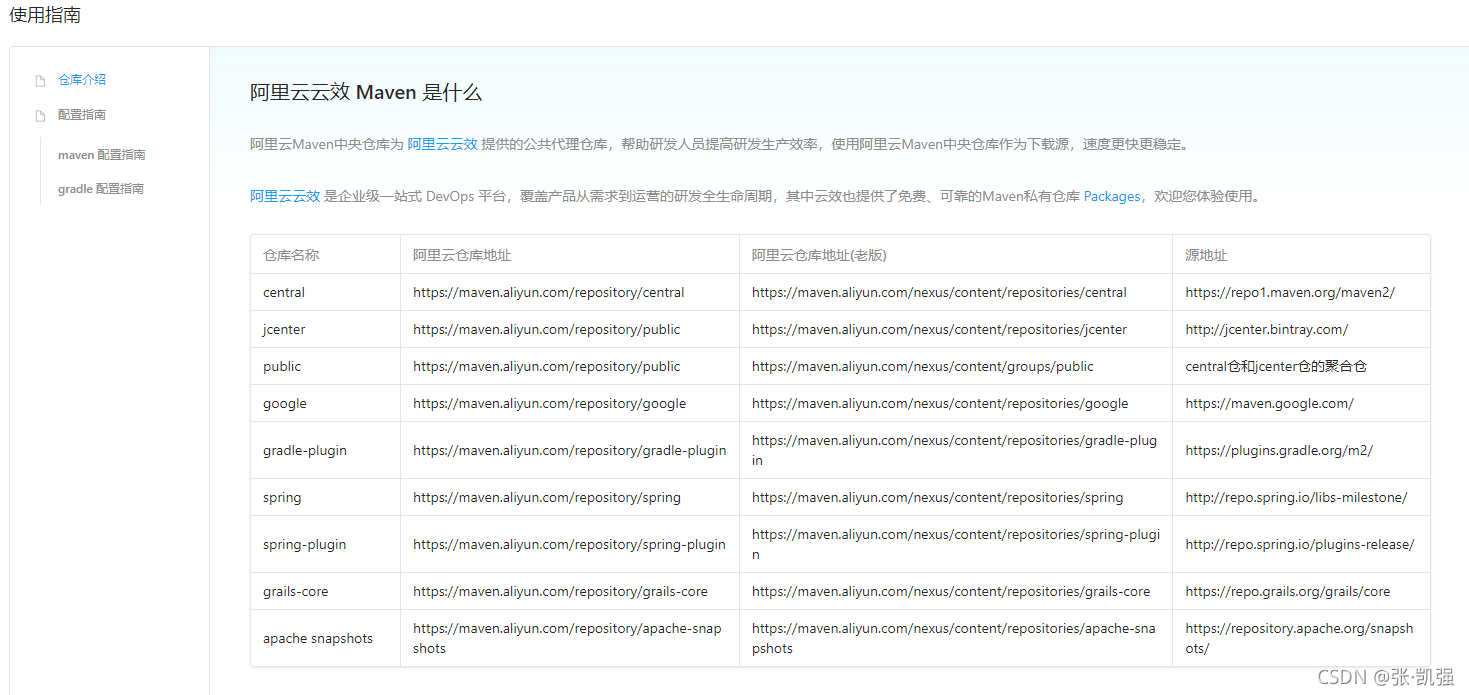Click the source https://maven.google.com/
Image resolution: width=1469 pixels, height=695 pixels.
1270,404
